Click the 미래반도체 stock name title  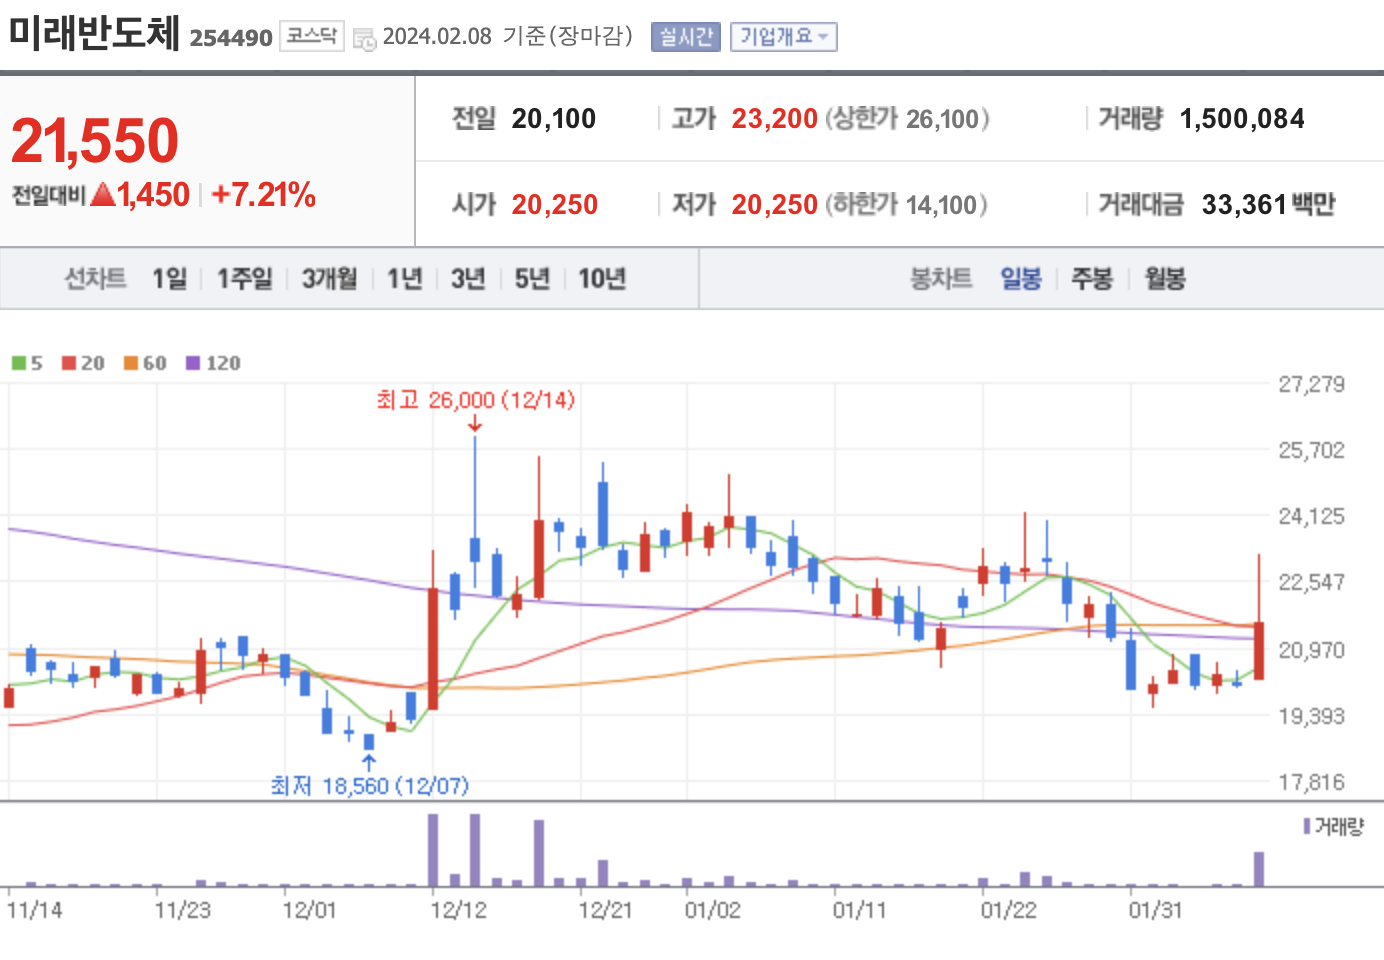coord(94,32)
